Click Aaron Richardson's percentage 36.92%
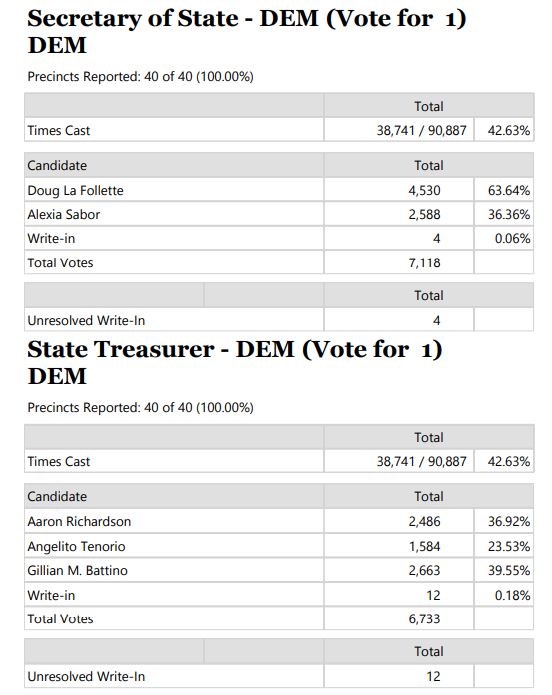This screenshot has width=552, height=695. pyautogui.click(x=509, y=522)
